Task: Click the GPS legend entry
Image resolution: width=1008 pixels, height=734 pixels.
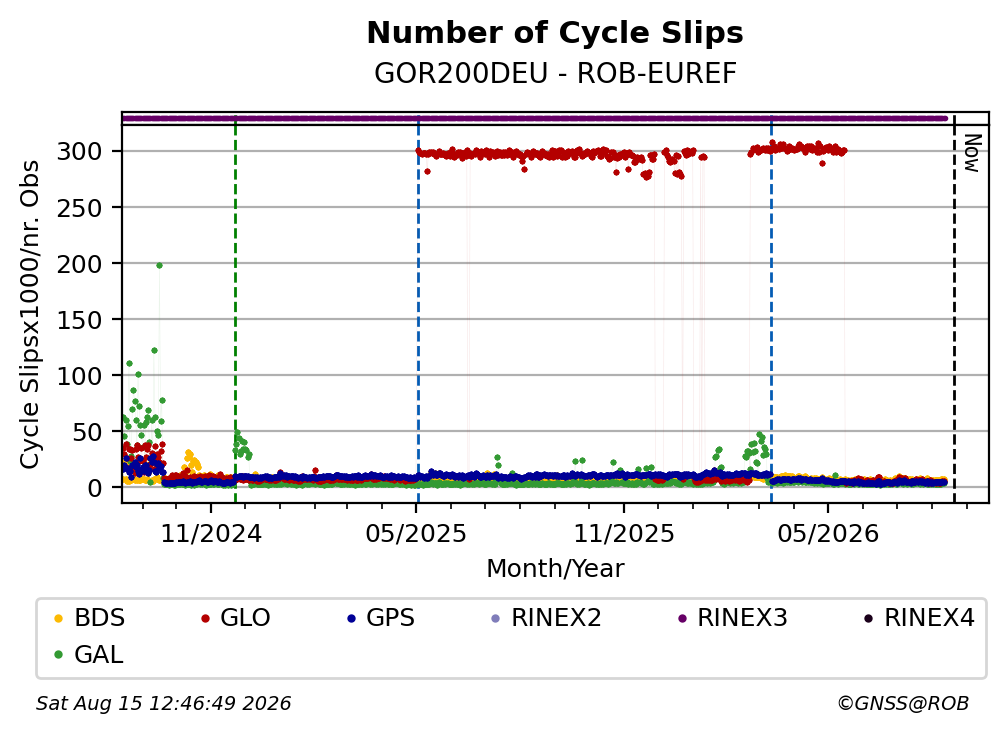Action: tap(381, 618)
